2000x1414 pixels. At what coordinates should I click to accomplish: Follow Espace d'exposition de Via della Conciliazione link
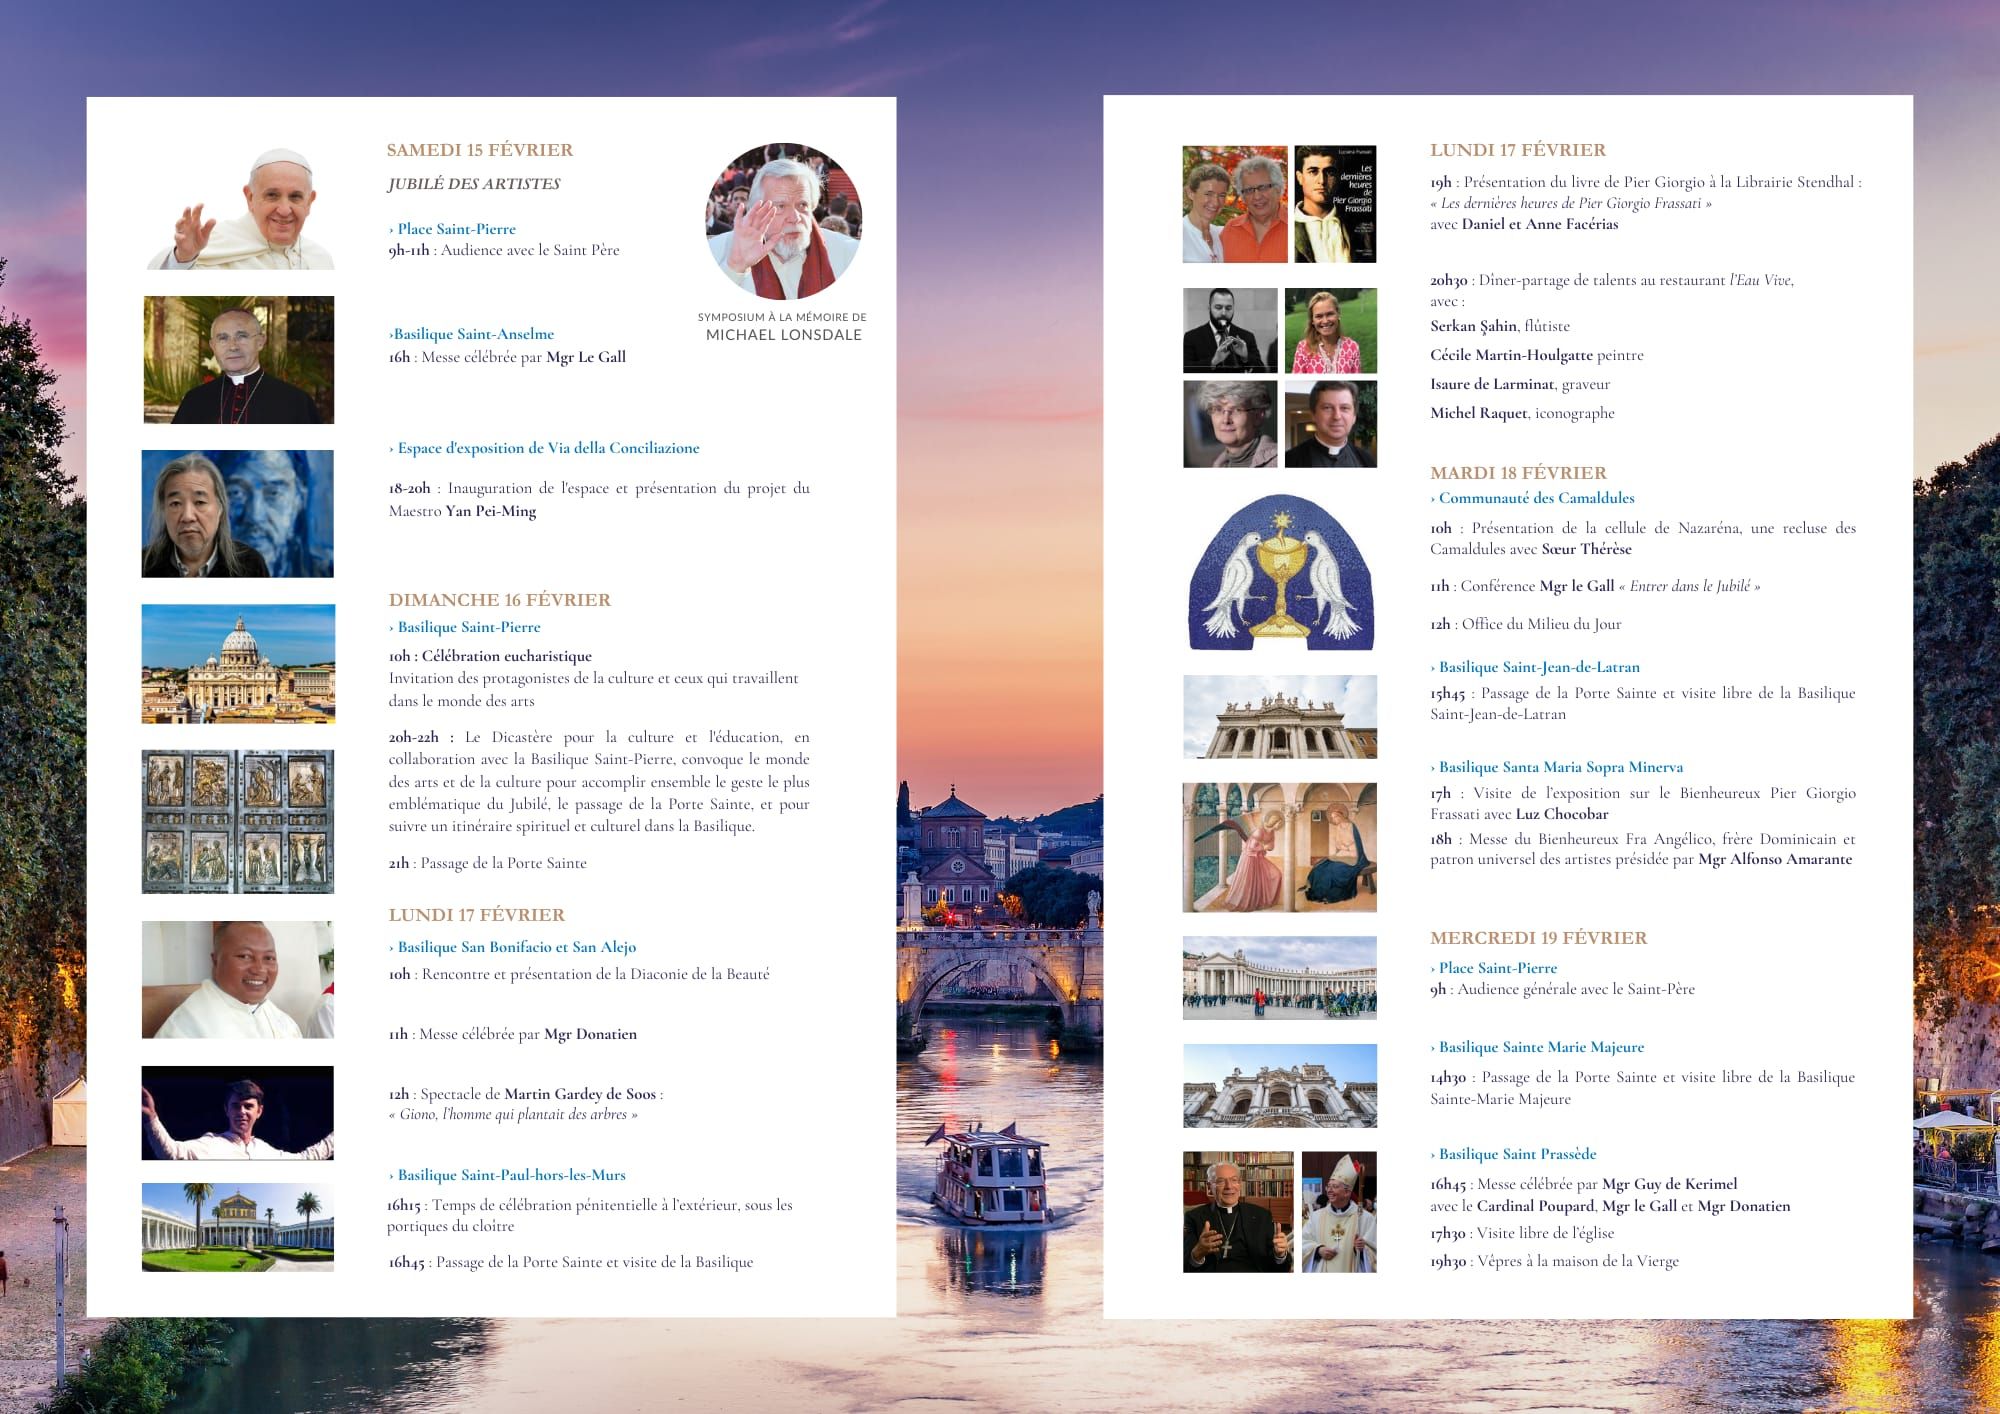coord(544,448)
